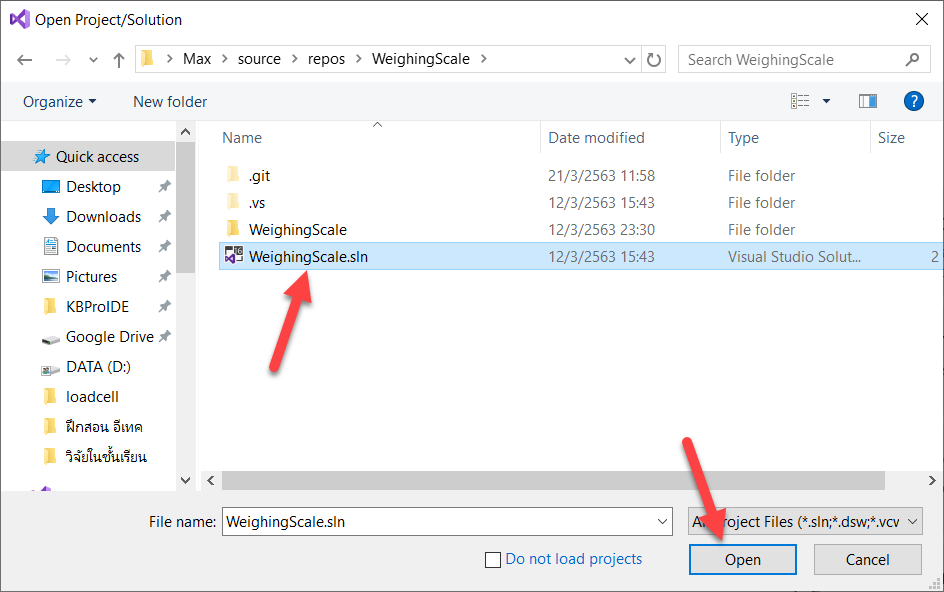Viewport: 944px width, 592px height.
Task: Expand the view options dropdown arrow
Action: click(x=827, y=101)
